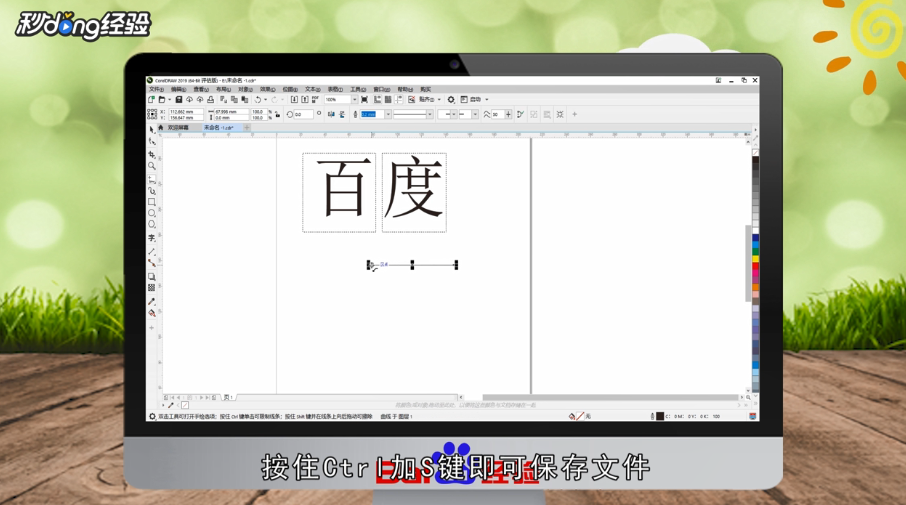Click the new document tab plus button
906x505 pixels.
coord(247,128)
